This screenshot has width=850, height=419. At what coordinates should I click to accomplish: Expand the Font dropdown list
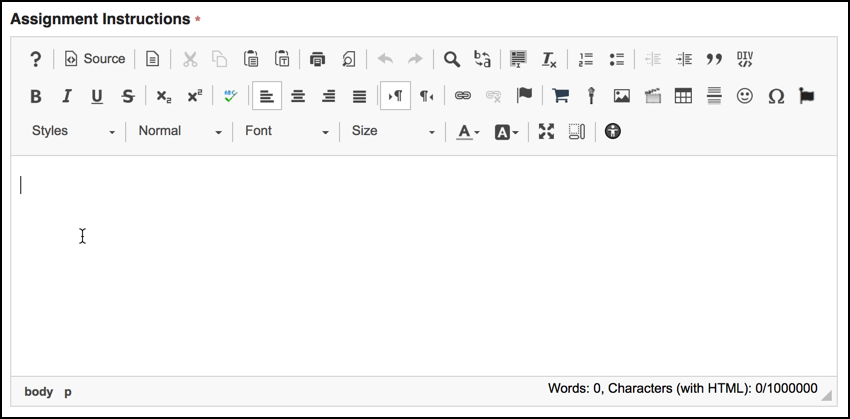[286, 131]
